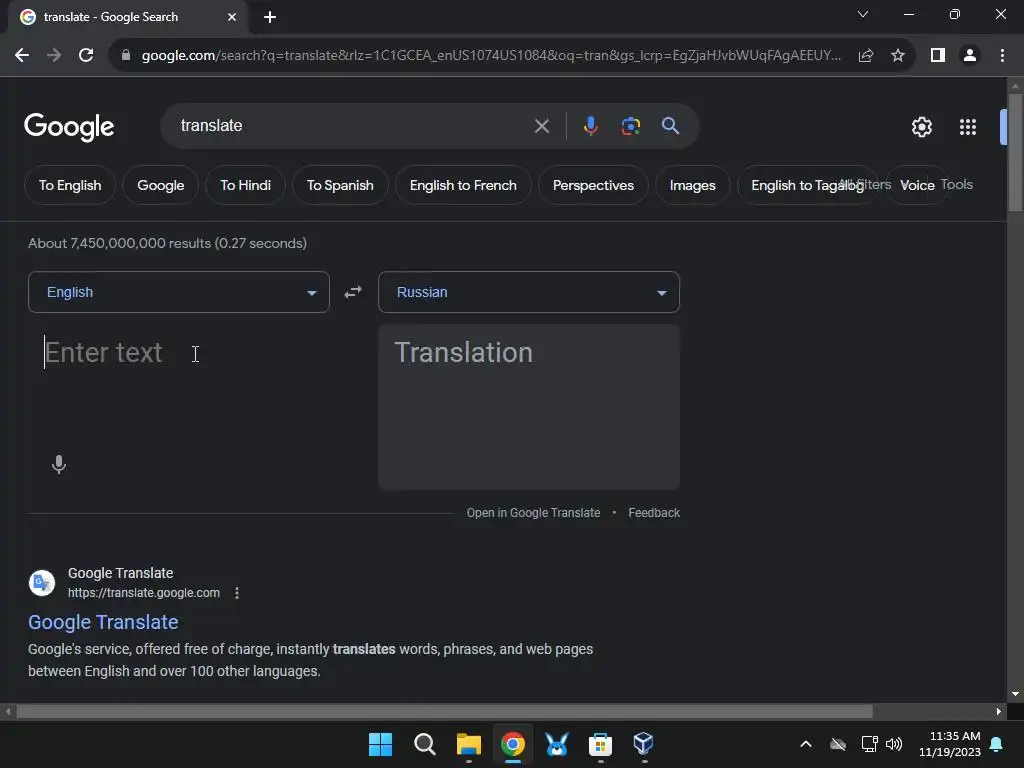Start voice search with the microphone icon
The image size is (1024, 768).
click(590, 125)
